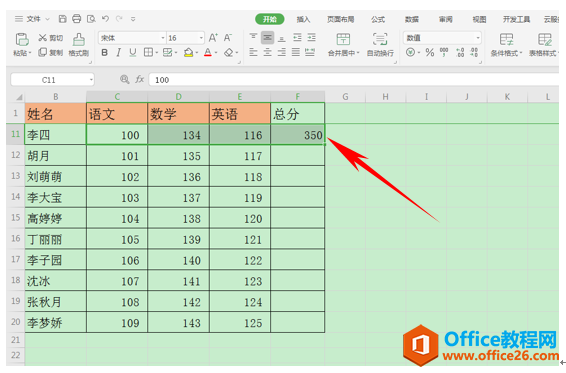The image size is (566, 373).
Task: Apply thousands separator style
Action: tap(444, 53)
